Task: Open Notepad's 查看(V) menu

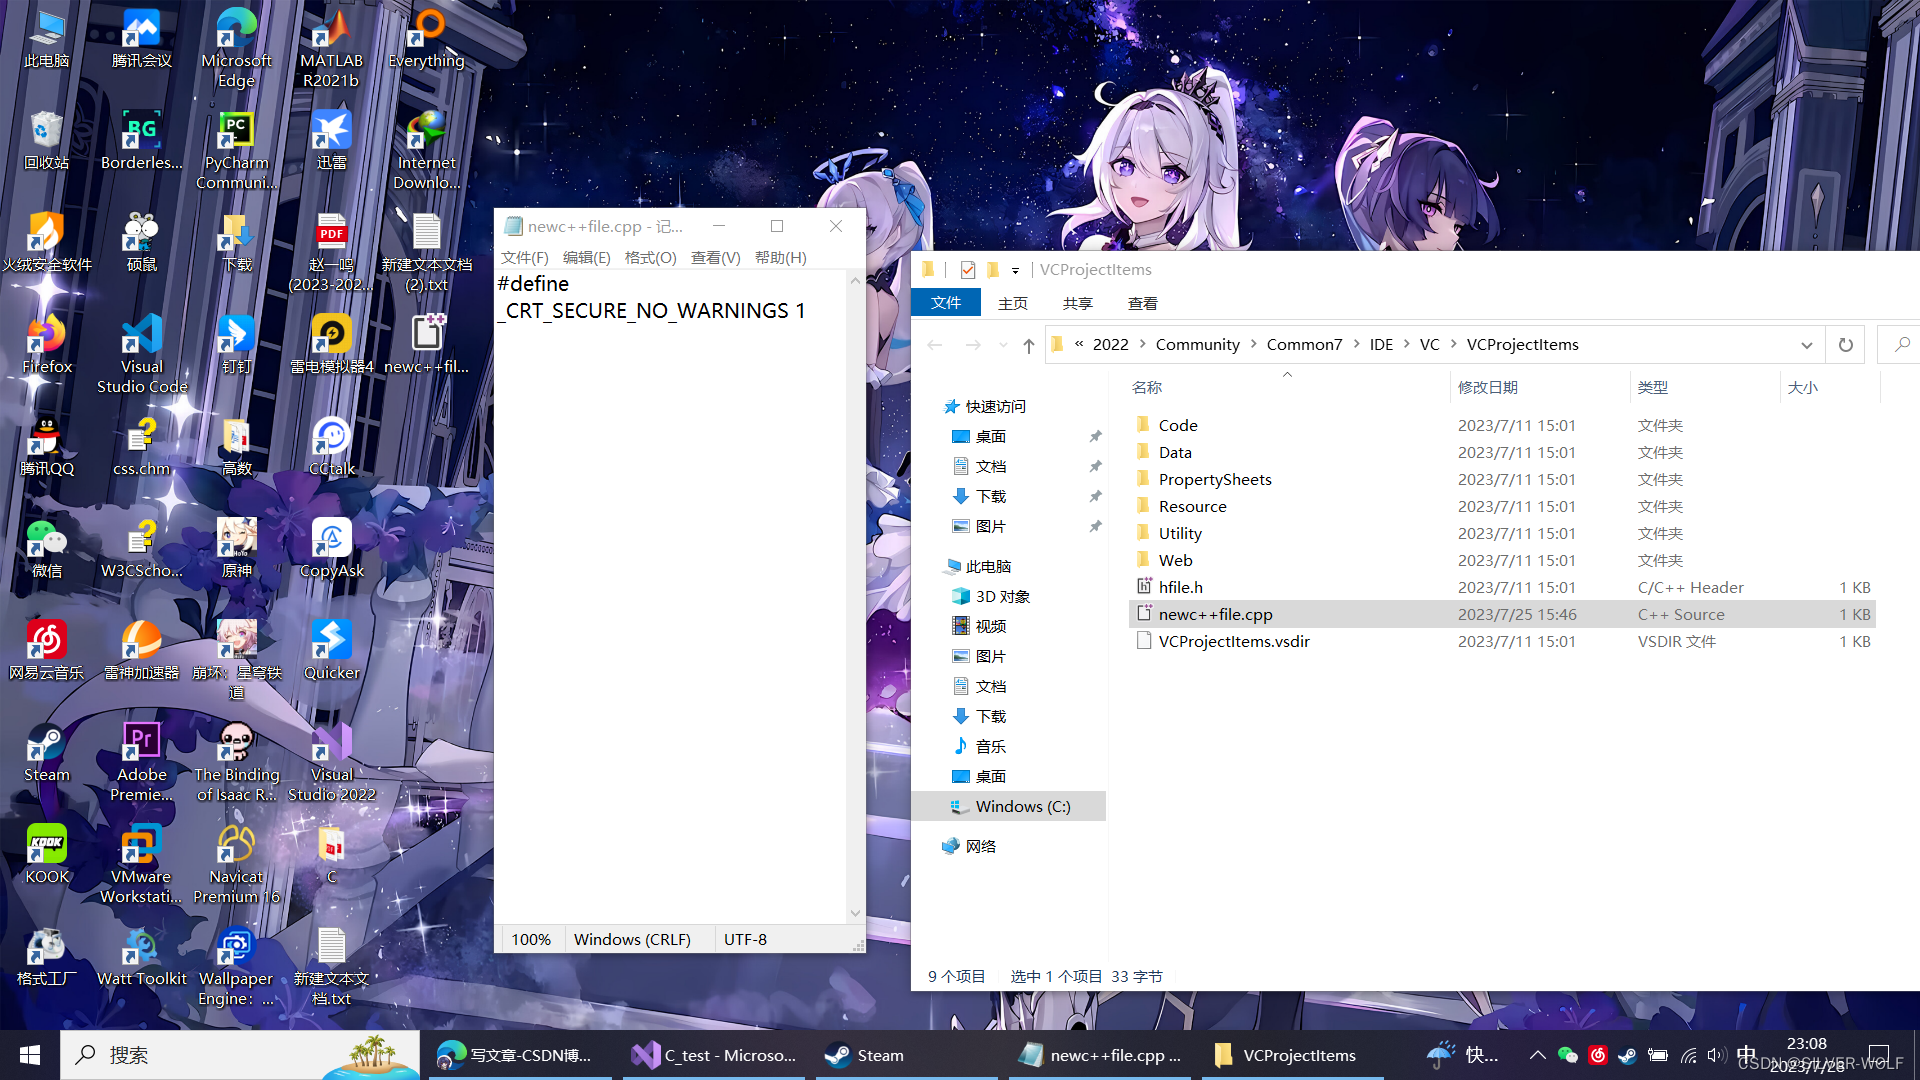Action: (716, 257)
